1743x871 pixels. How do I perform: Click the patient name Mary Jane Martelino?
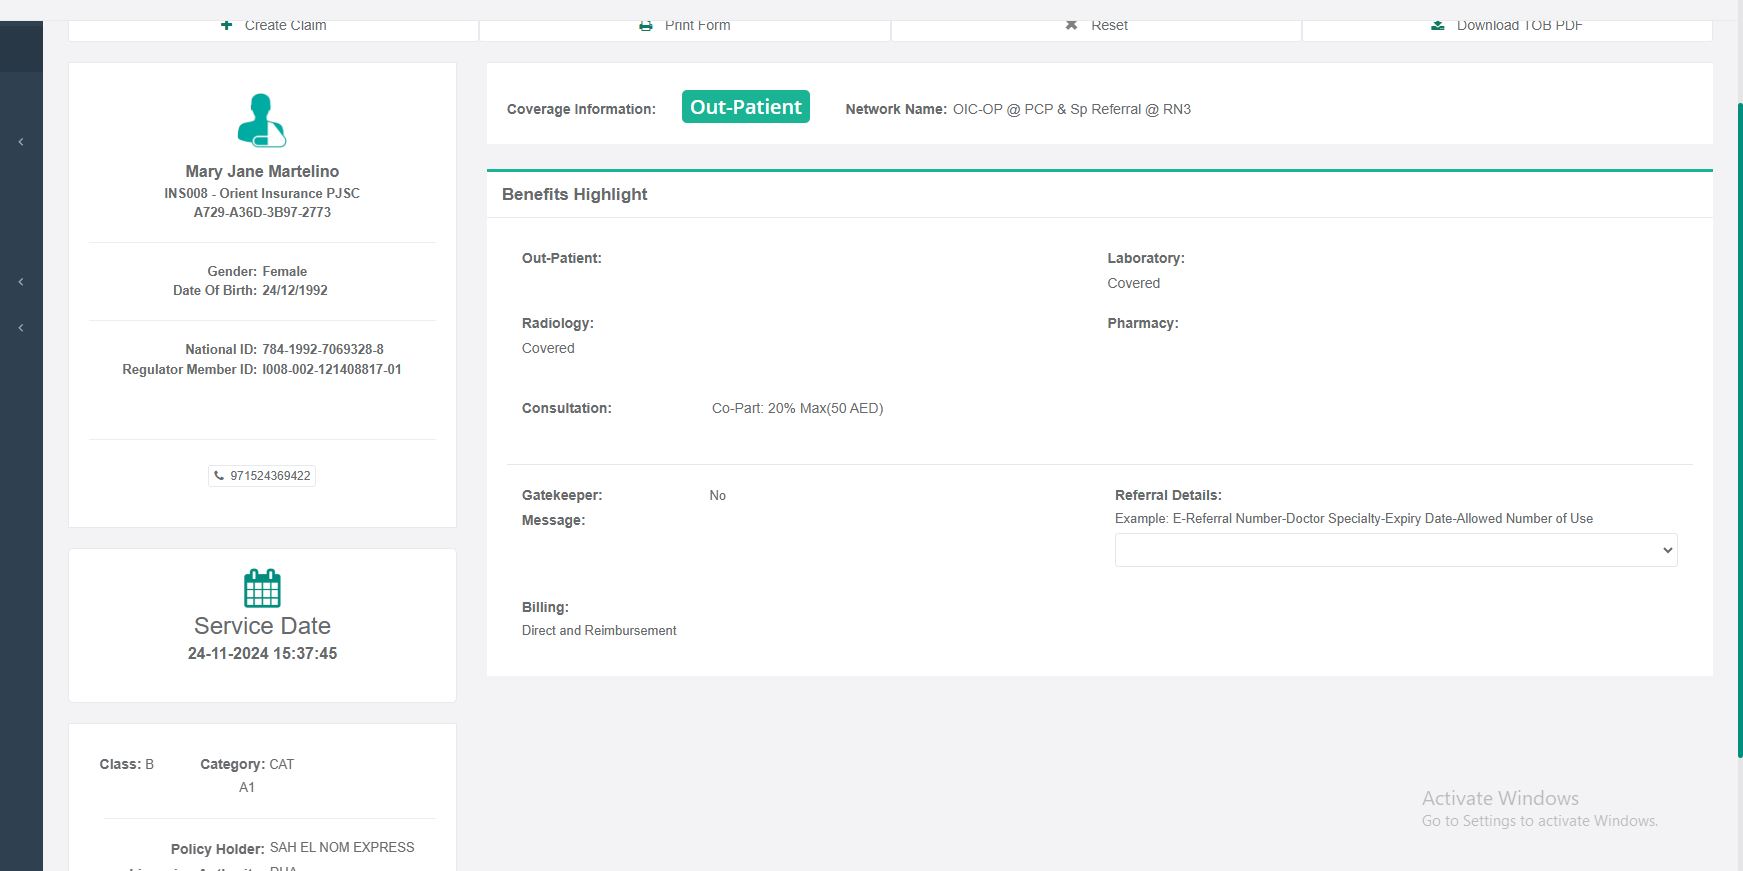(262, 171)
